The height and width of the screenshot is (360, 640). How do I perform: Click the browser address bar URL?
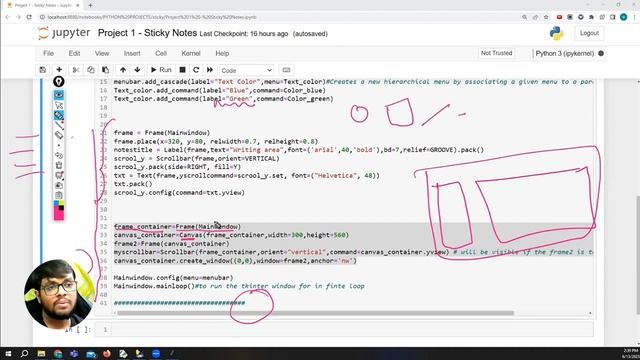pos(152,17)
